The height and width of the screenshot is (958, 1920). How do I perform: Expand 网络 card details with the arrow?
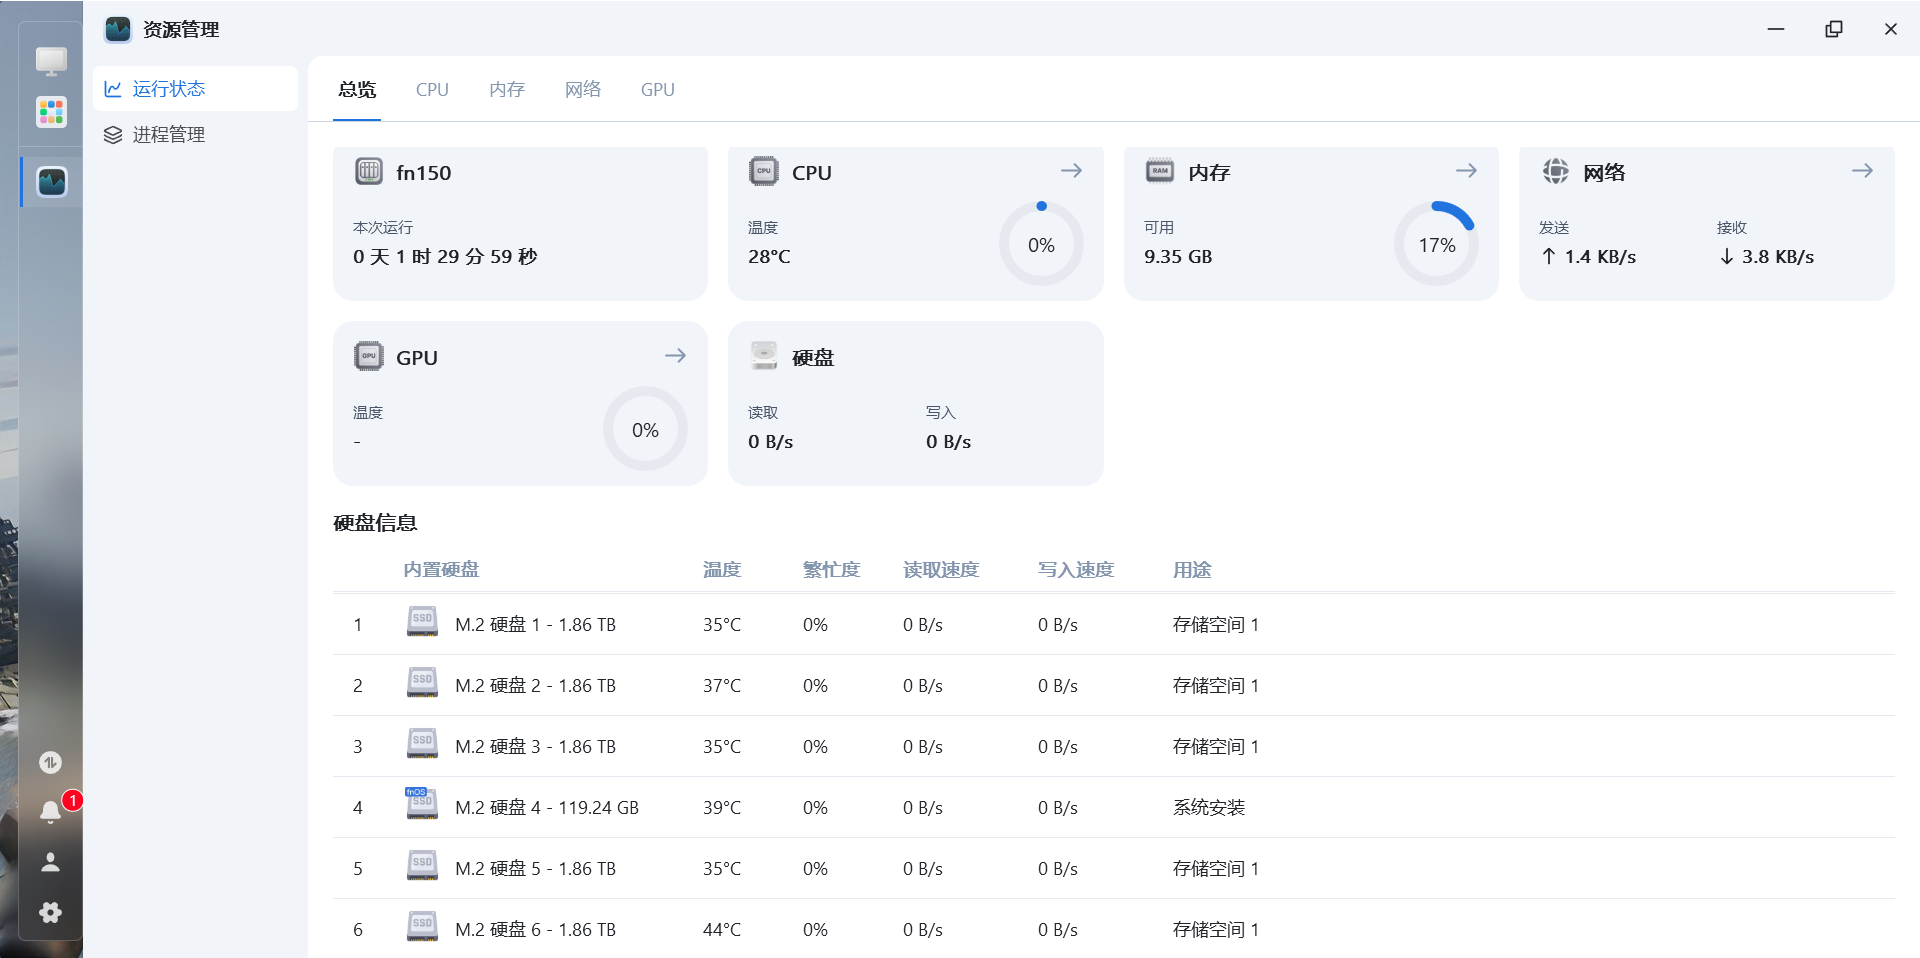(x=1862, y=170)
